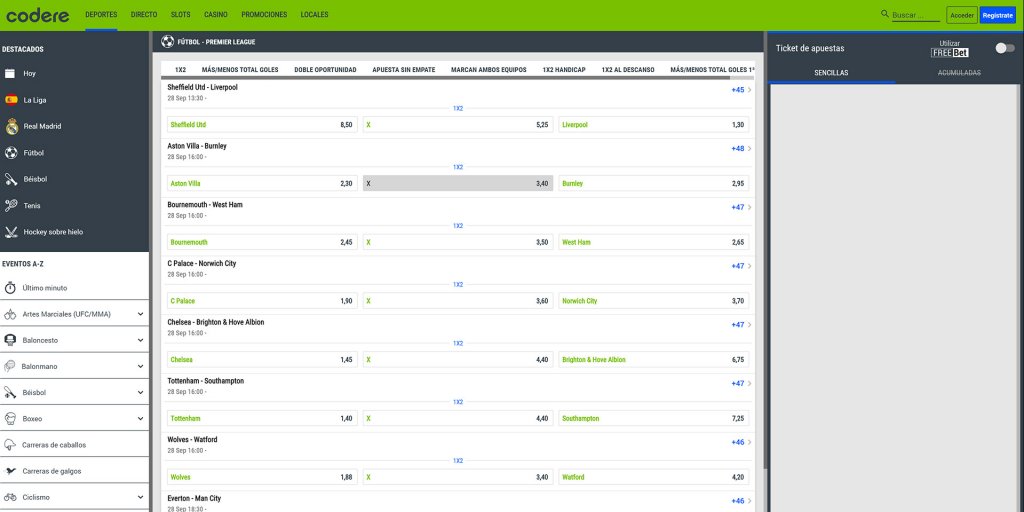Select the Marcan Ambos Equipos market tab
The height and width of the screenshot is (512, 1024).
[x=488, y=70]
